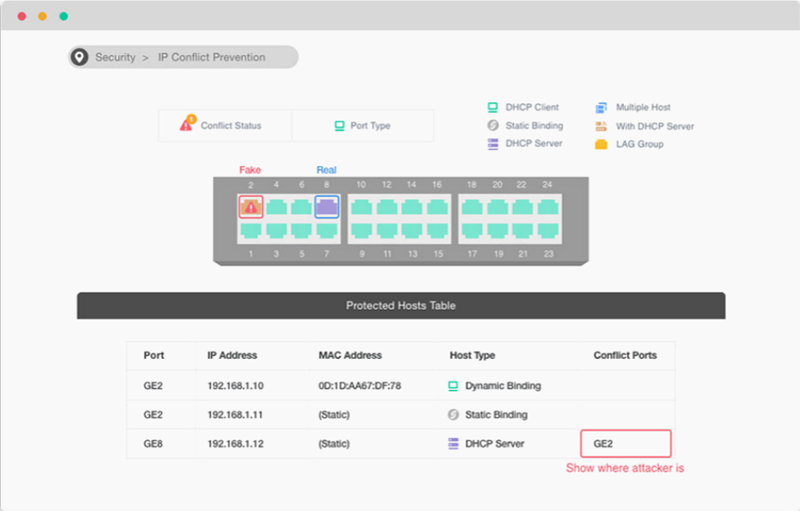Click the LAG Group legend icon

pyautogui.click(x=601, y=144)
